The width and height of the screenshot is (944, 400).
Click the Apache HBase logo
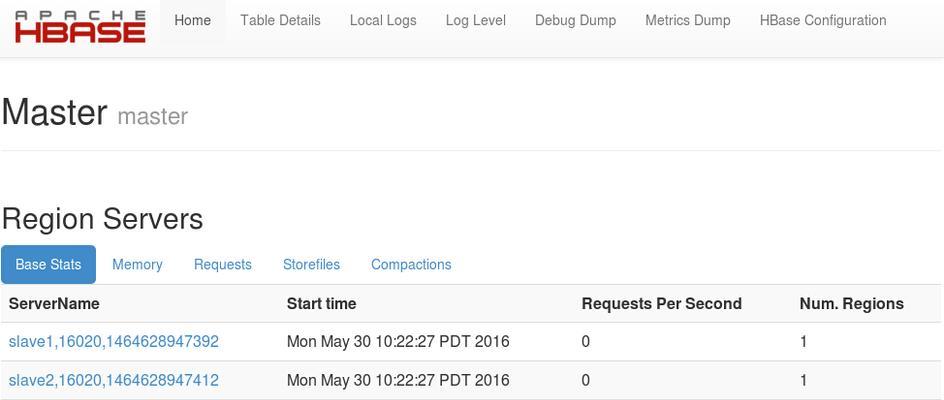tap(80, 27)
